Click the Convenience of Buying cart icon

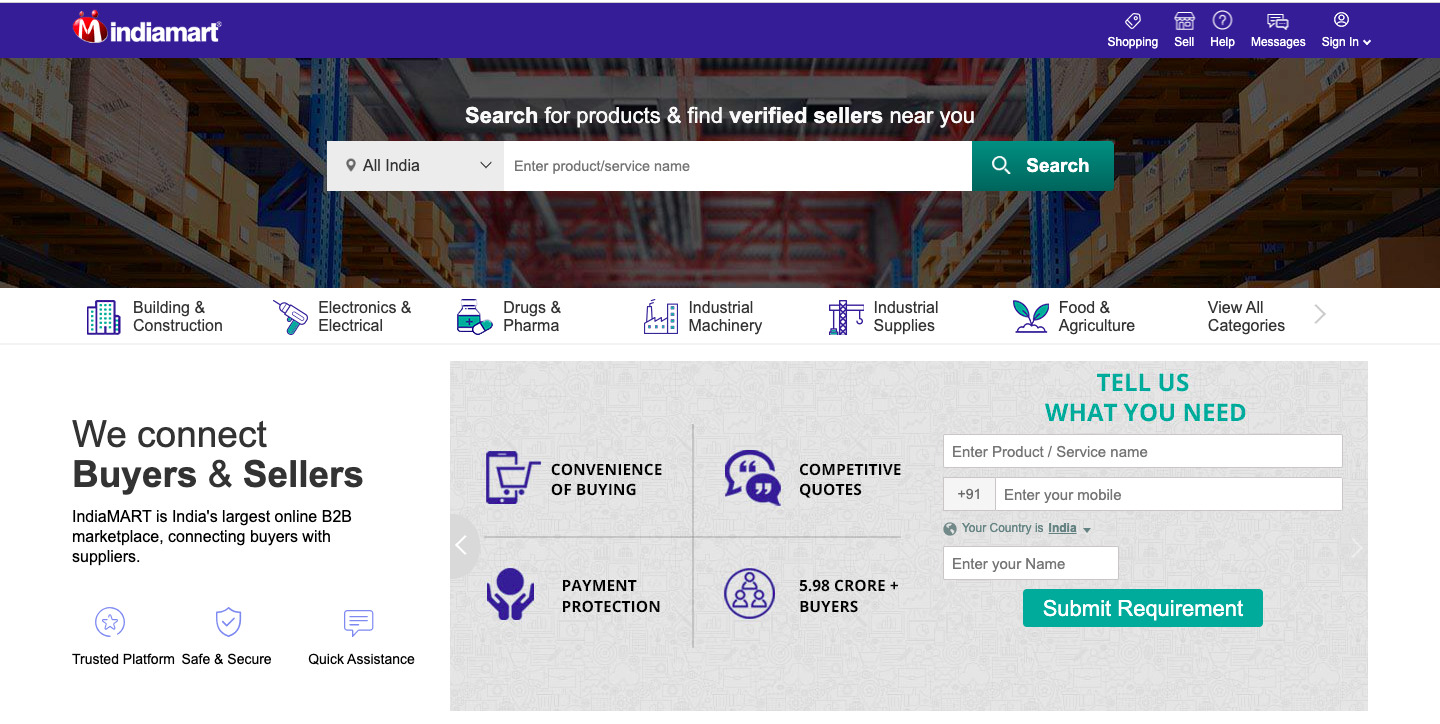click(x=513, y=477)
